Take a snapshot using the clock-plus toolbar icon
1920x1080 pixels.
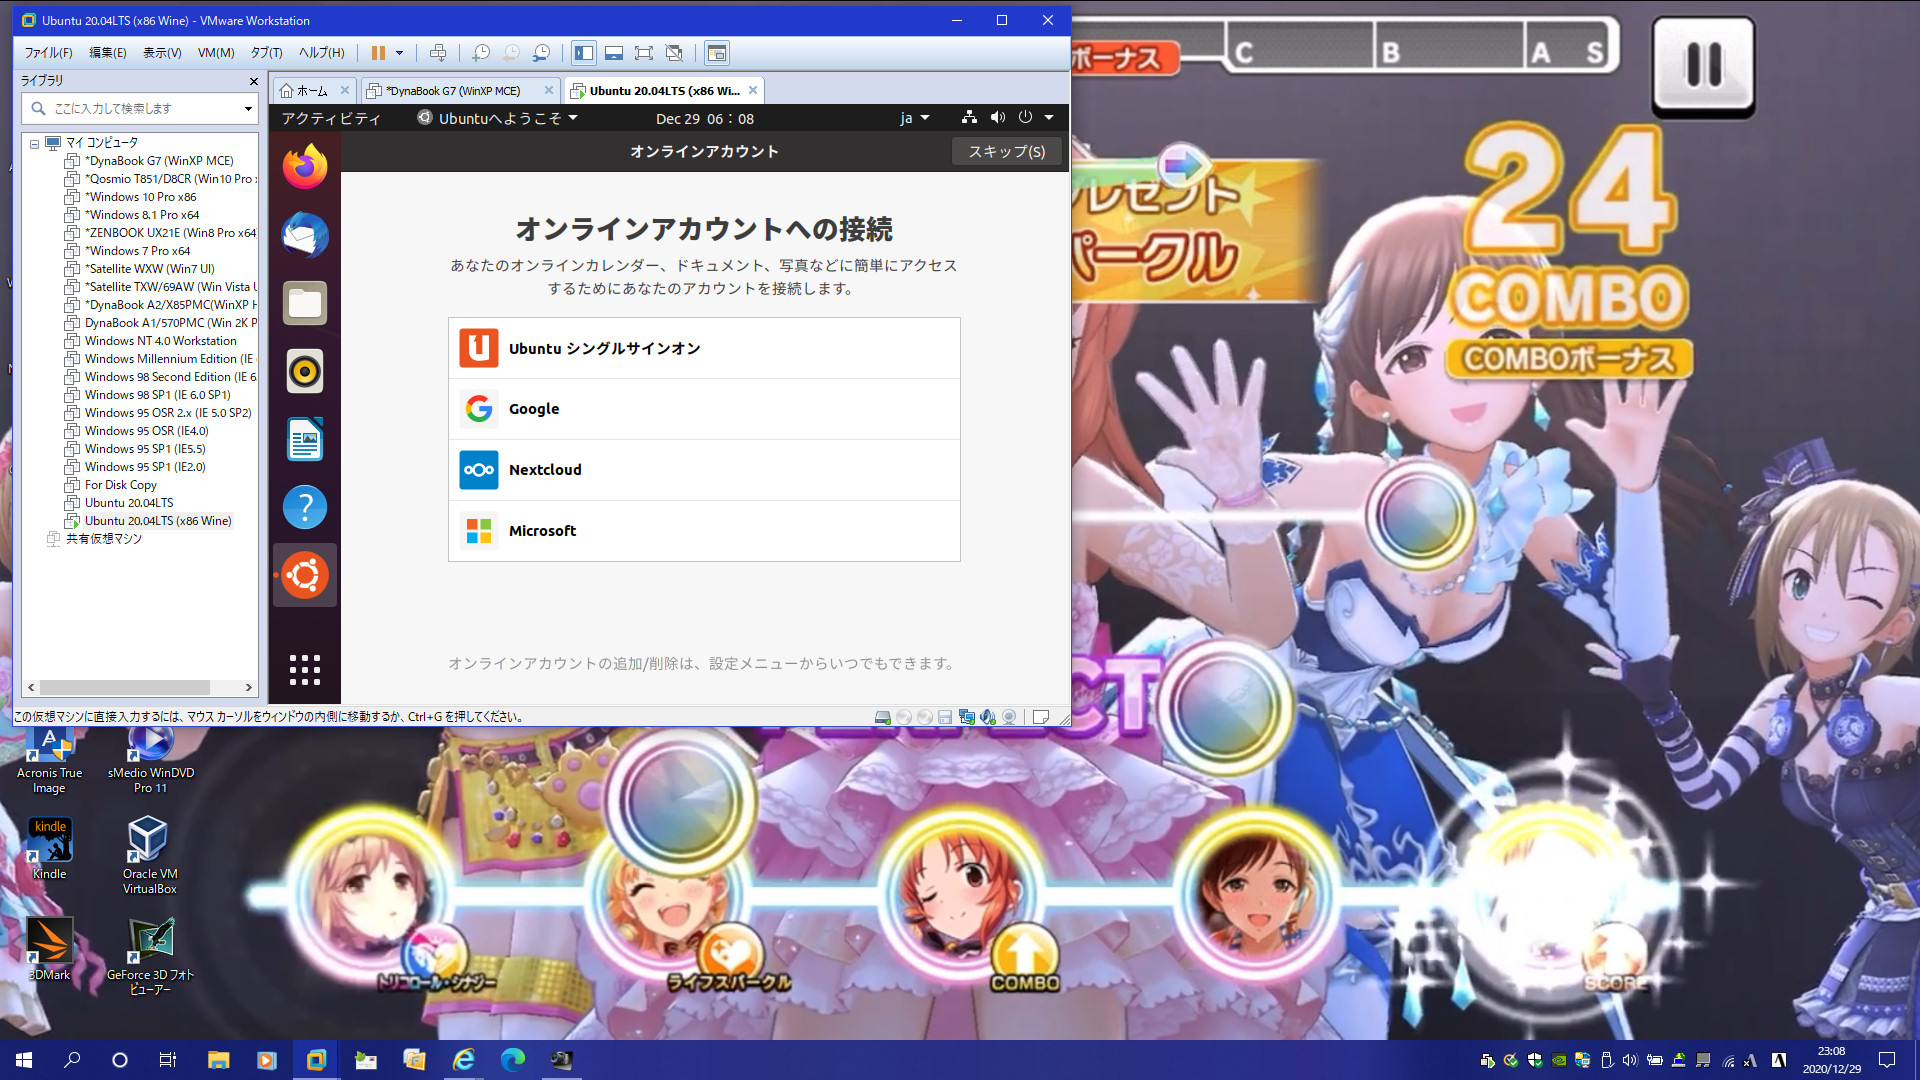[481, 53]
